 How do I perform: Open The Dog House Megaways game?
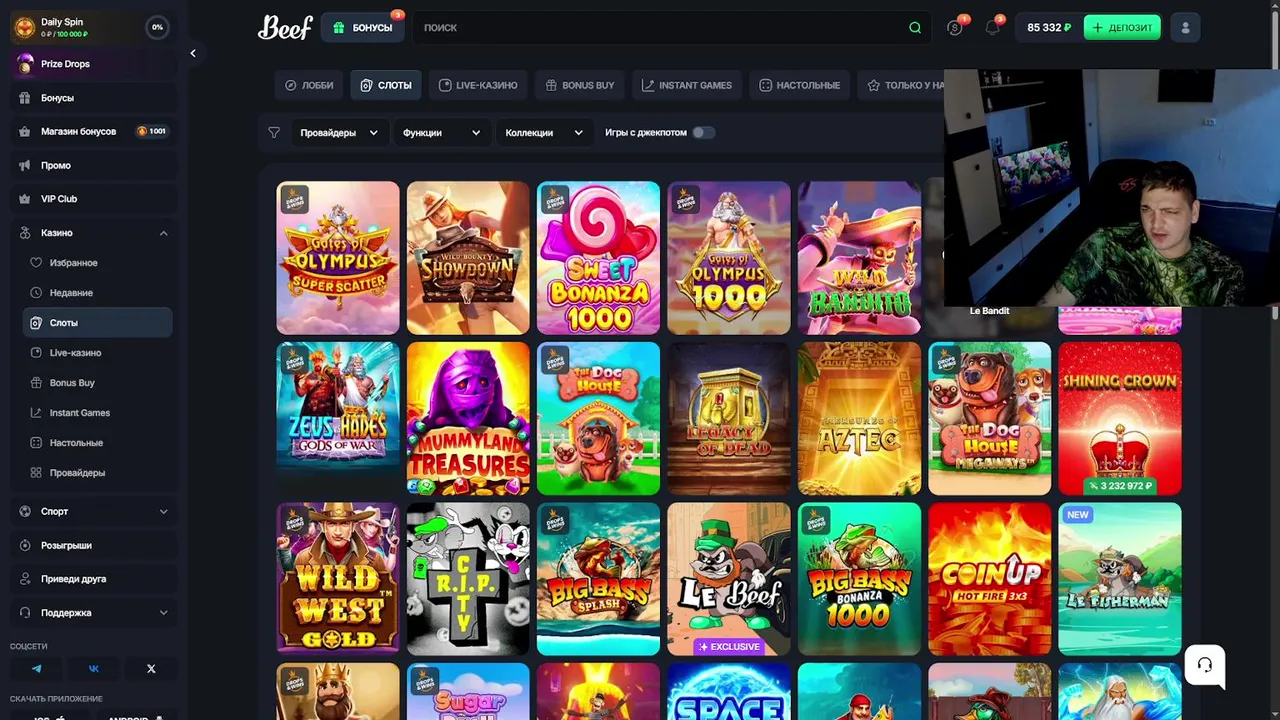pyautogui.click(x=990, y=419)
